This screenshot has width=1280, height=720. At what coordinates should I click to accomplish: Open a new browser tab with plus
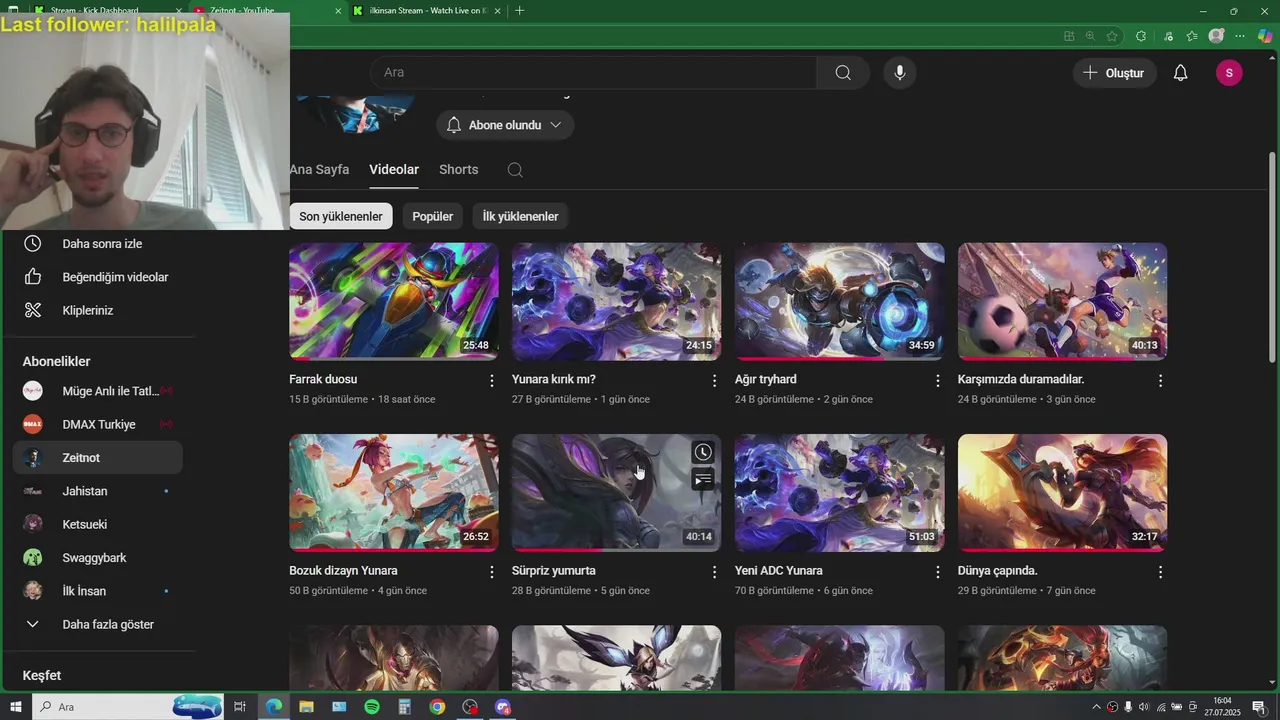coord(519,10)
